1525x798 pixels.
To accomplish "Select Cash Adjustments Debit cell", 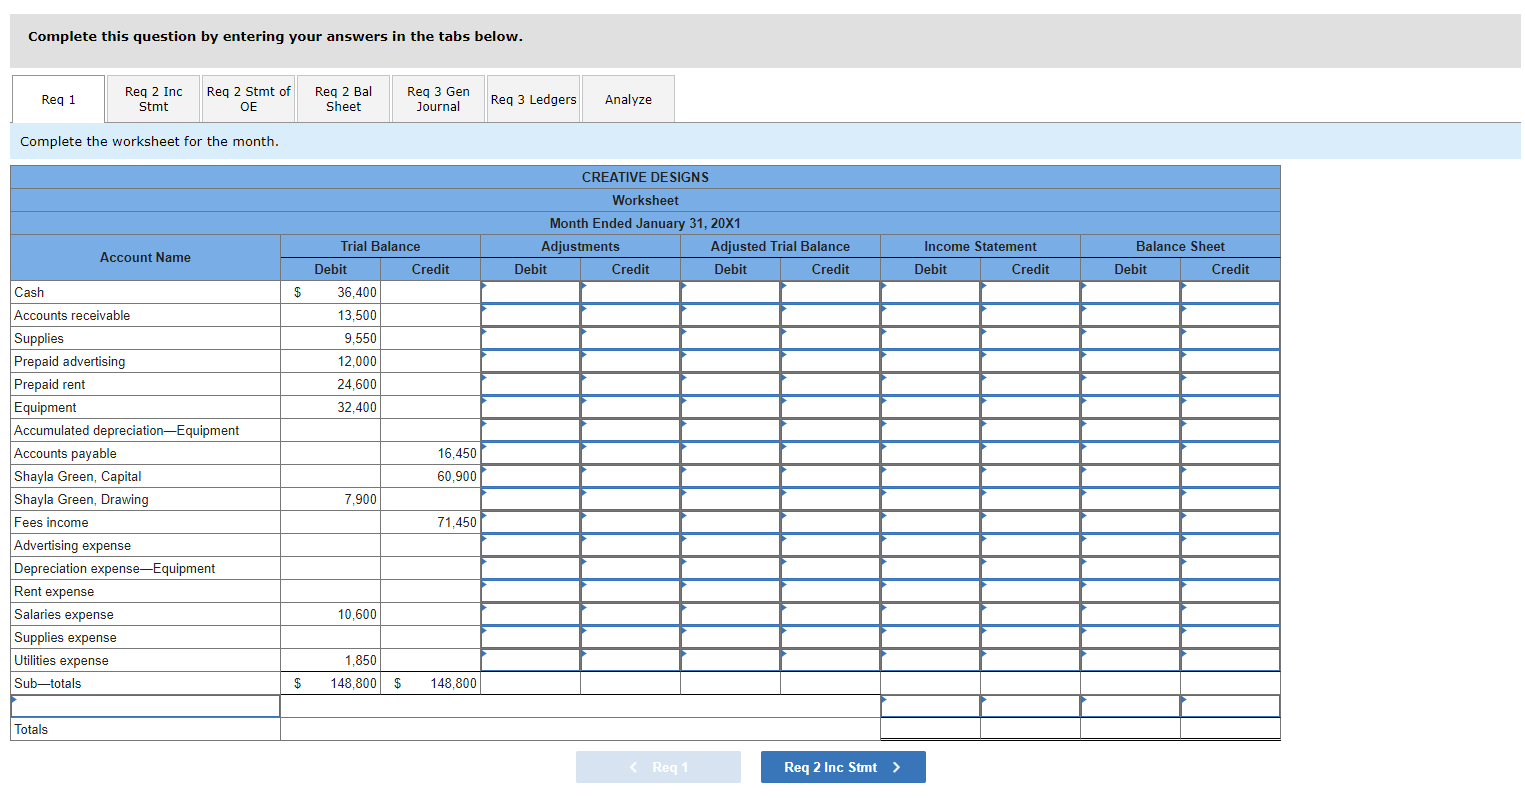I will (x=530, y=292).
